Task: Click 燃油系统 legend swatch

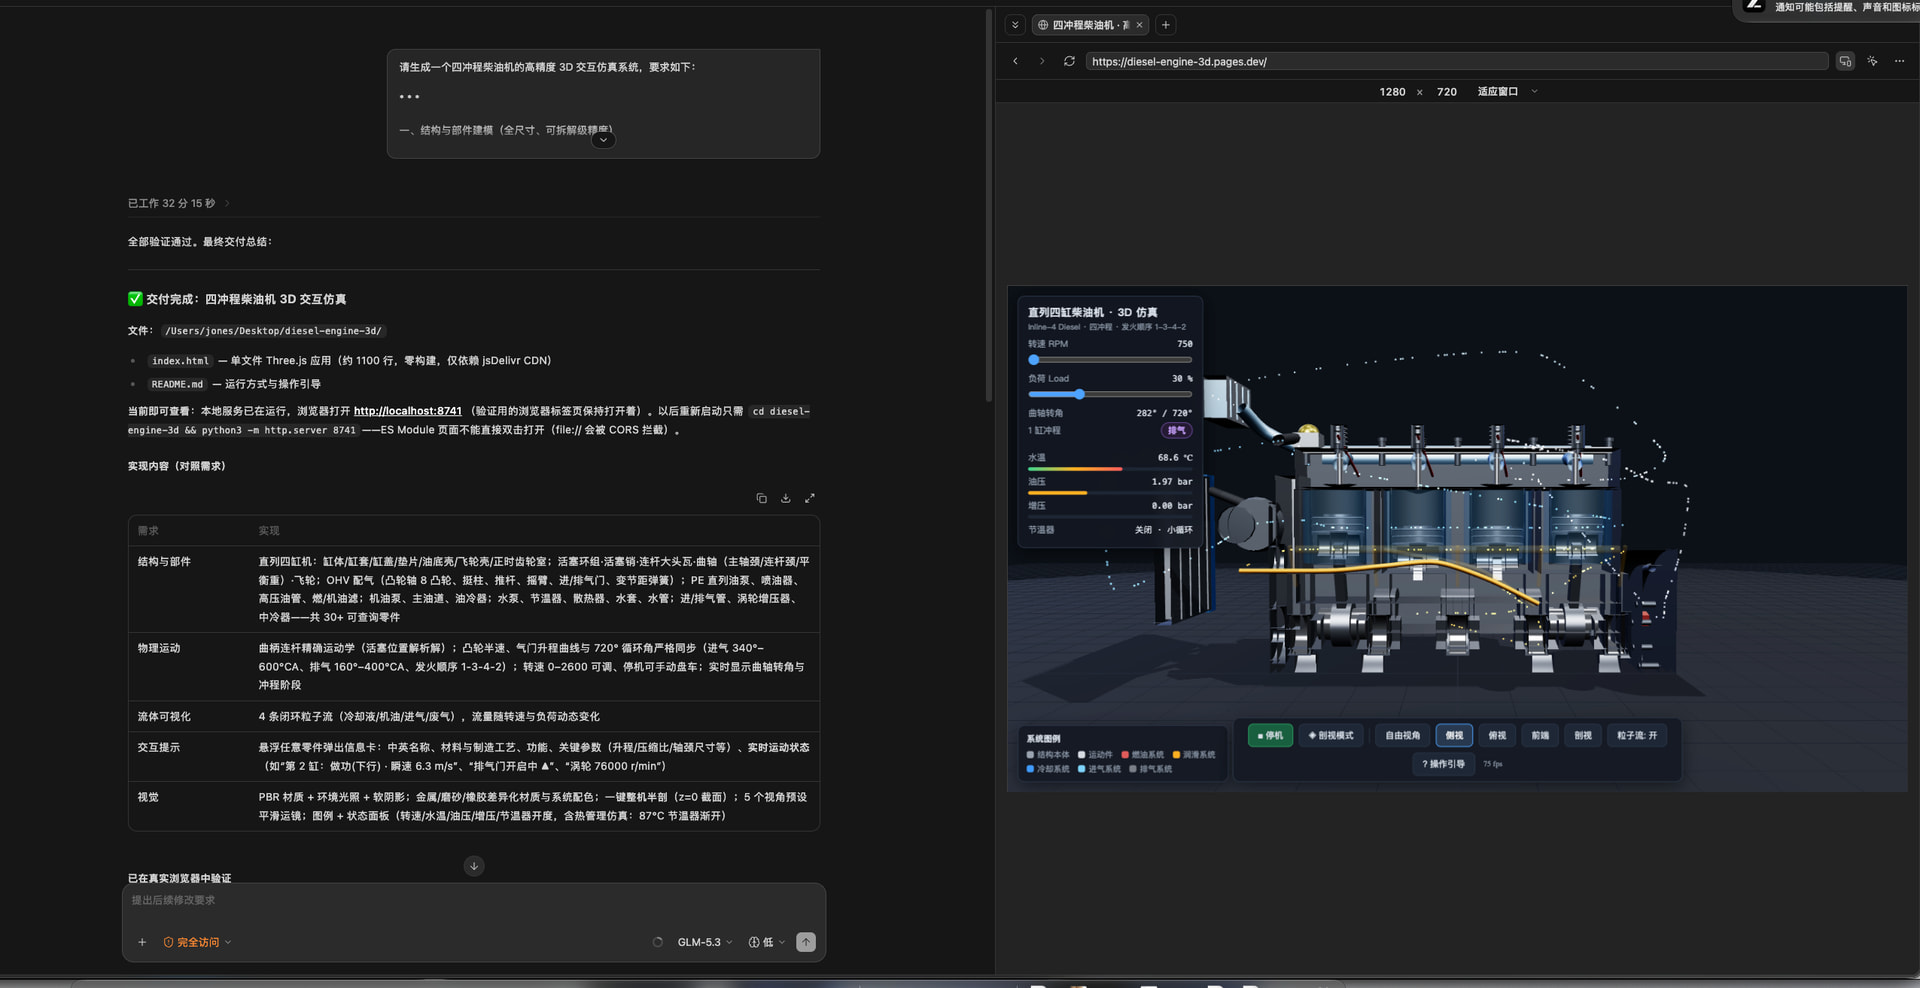Action: pyautogui.click(x=1125, y=755)
